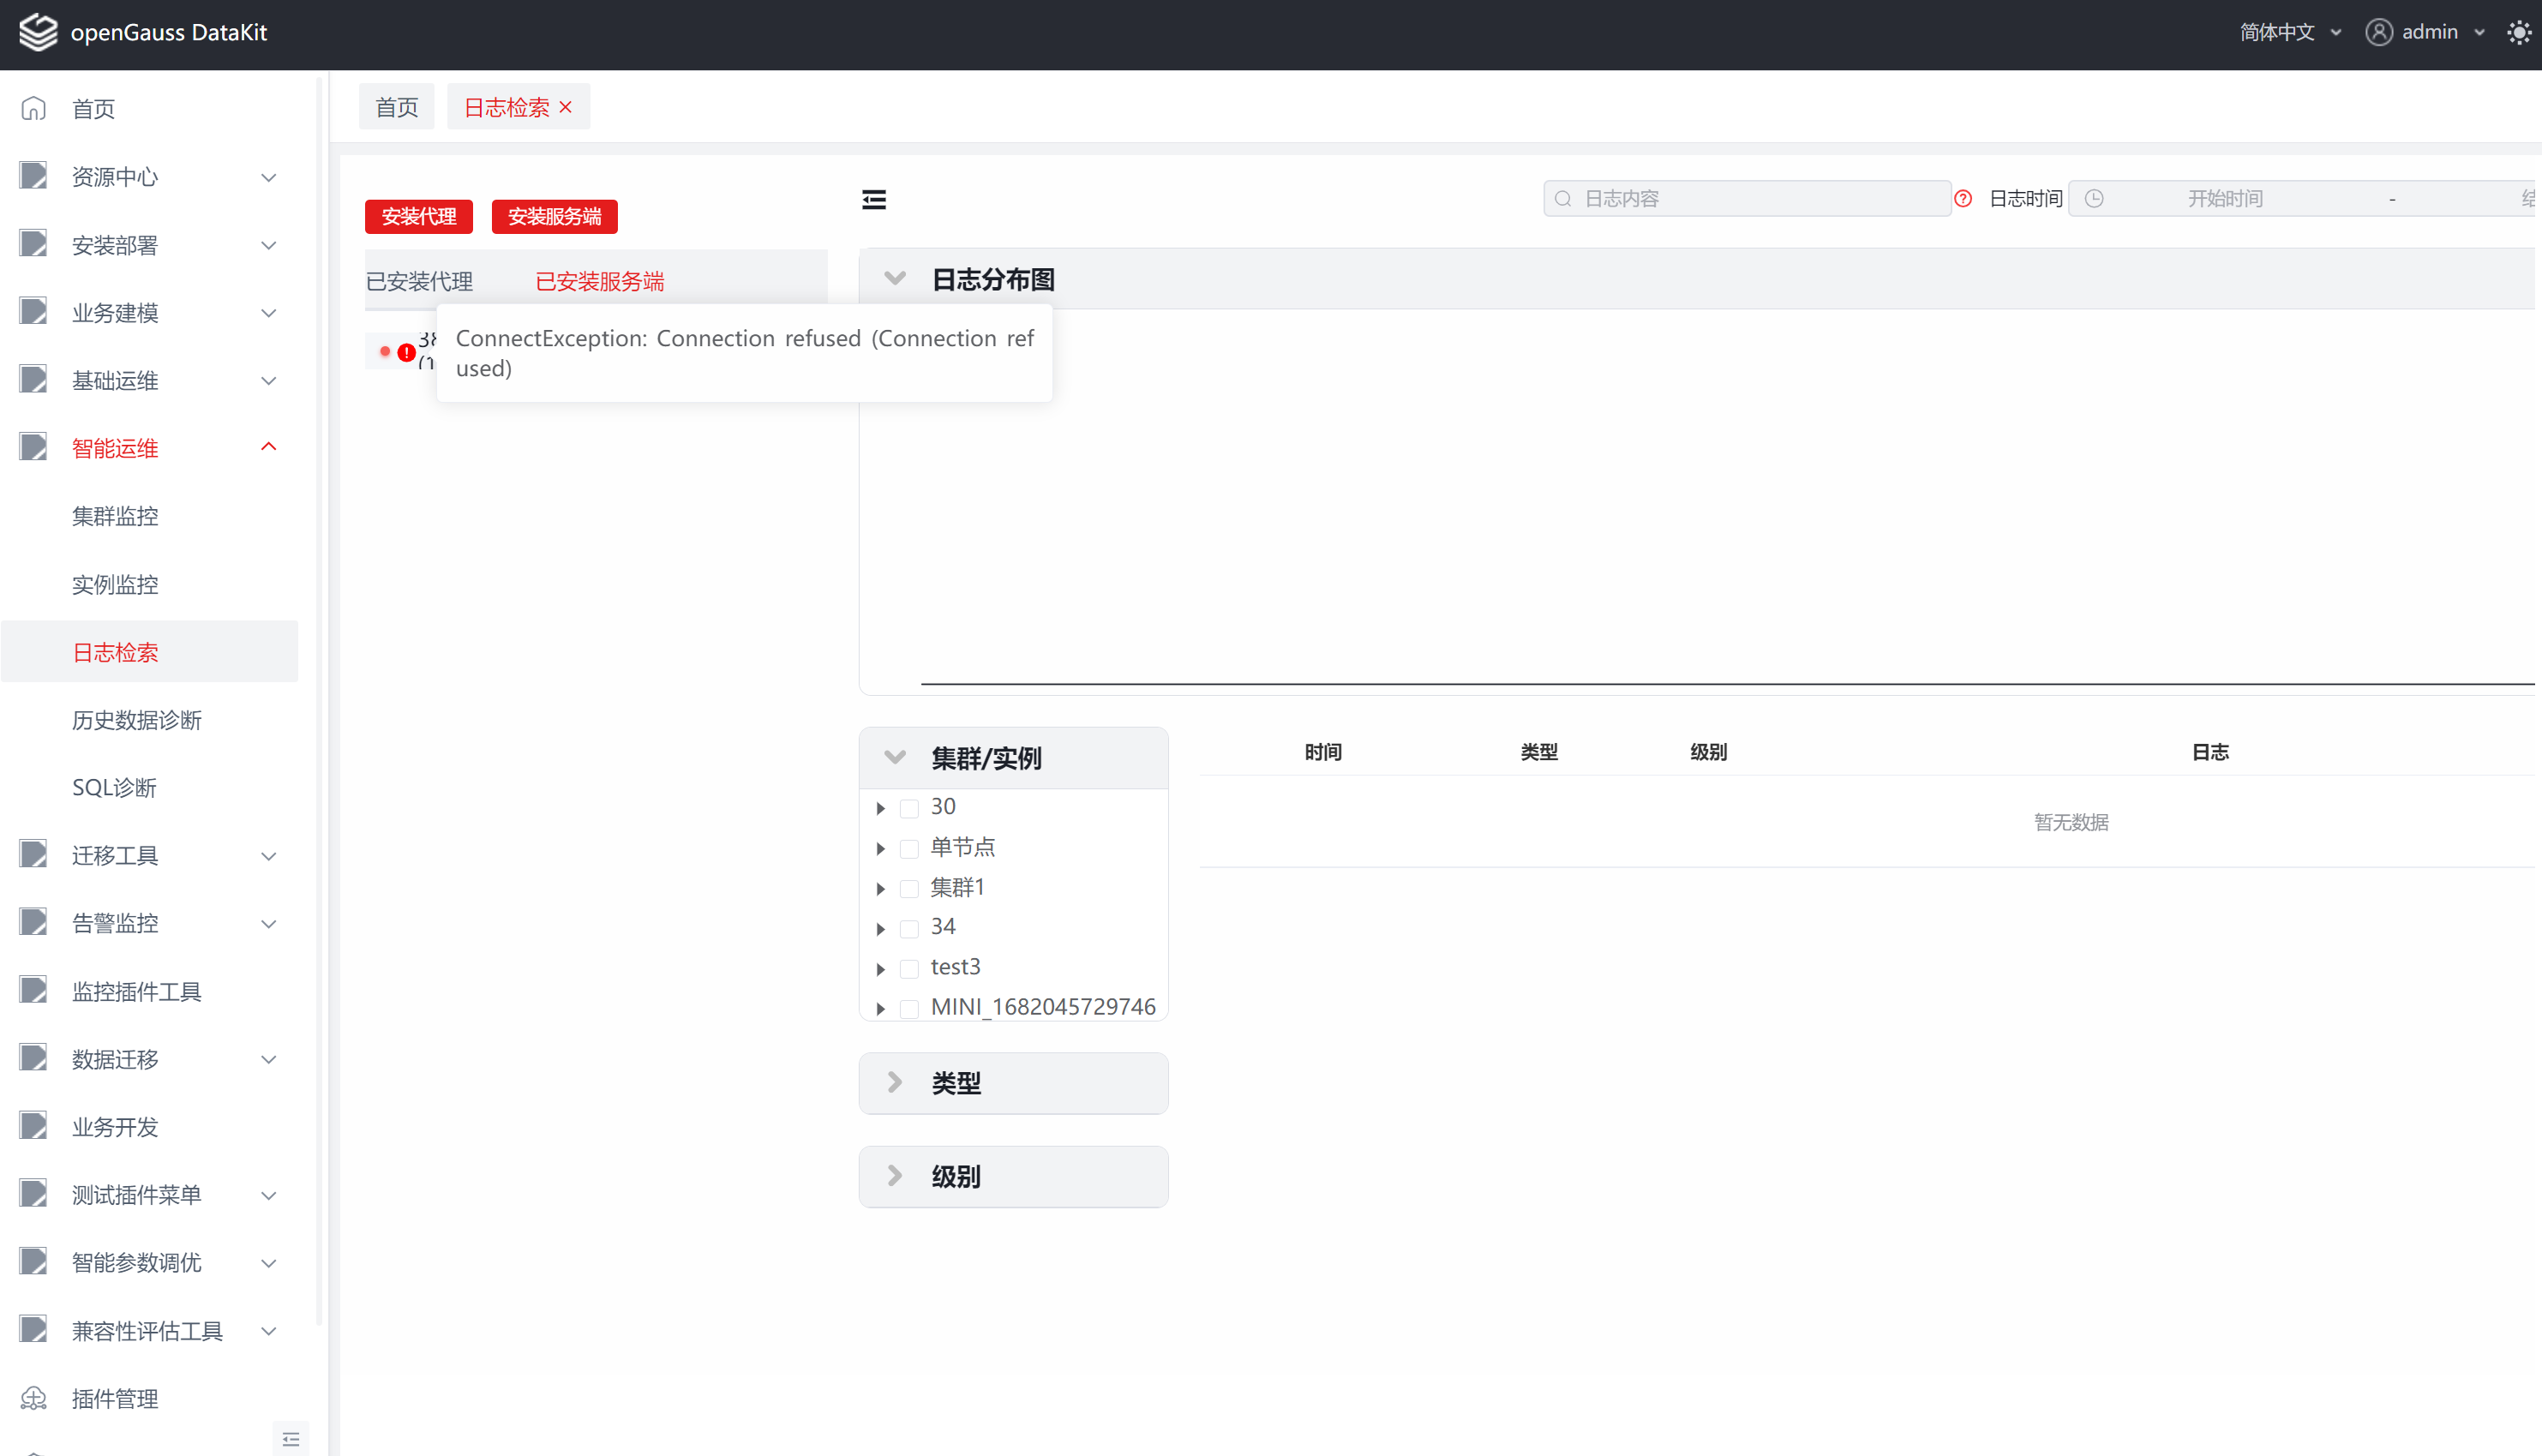Click the home icon (首页) in the sidebar

tap(34, 108)
